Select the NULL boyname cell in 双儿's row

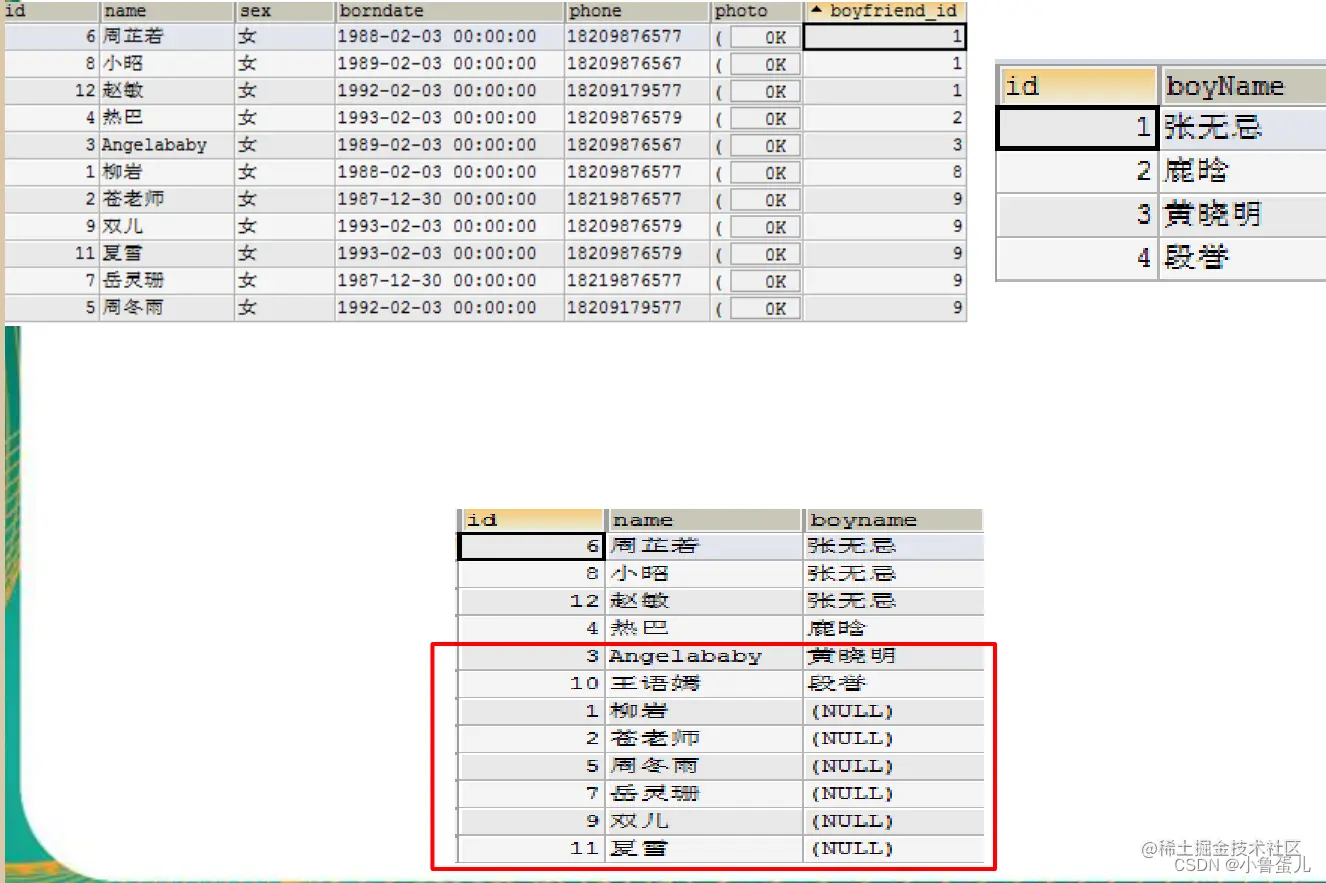coord(893,821)
